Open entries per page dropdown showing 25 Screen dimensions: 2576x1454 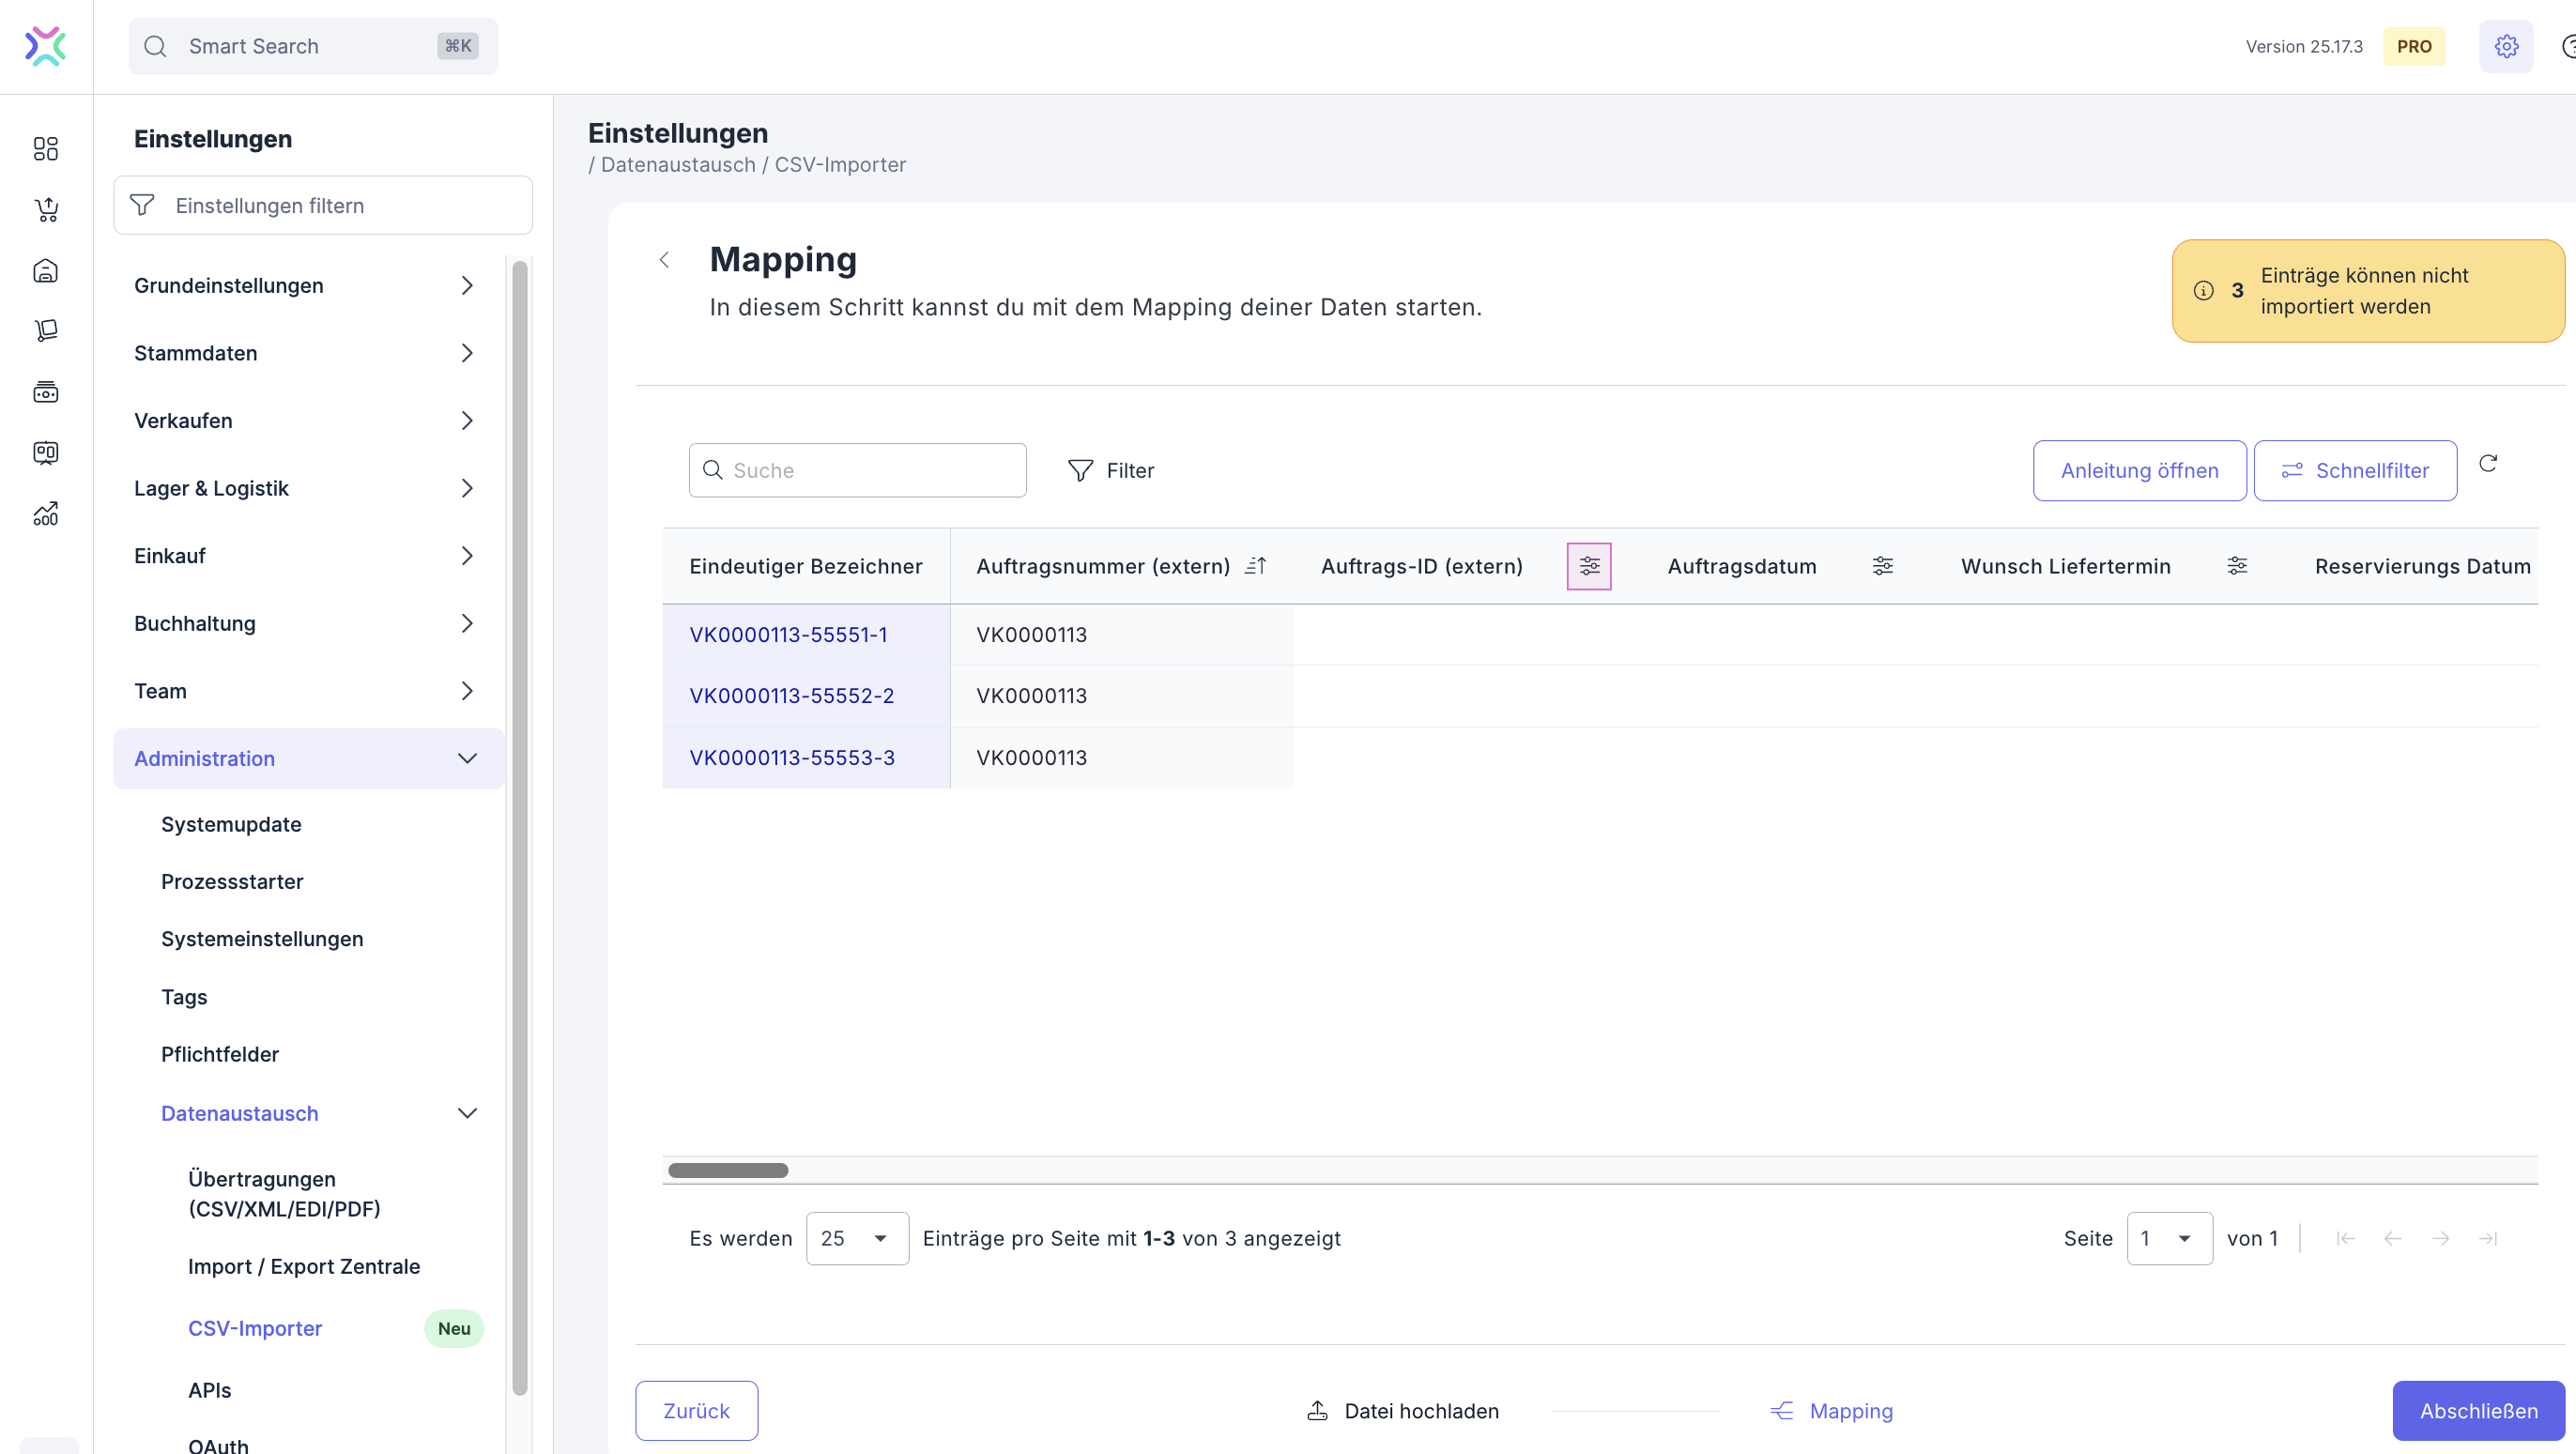pyautogui.click(x=857, y=1238)
